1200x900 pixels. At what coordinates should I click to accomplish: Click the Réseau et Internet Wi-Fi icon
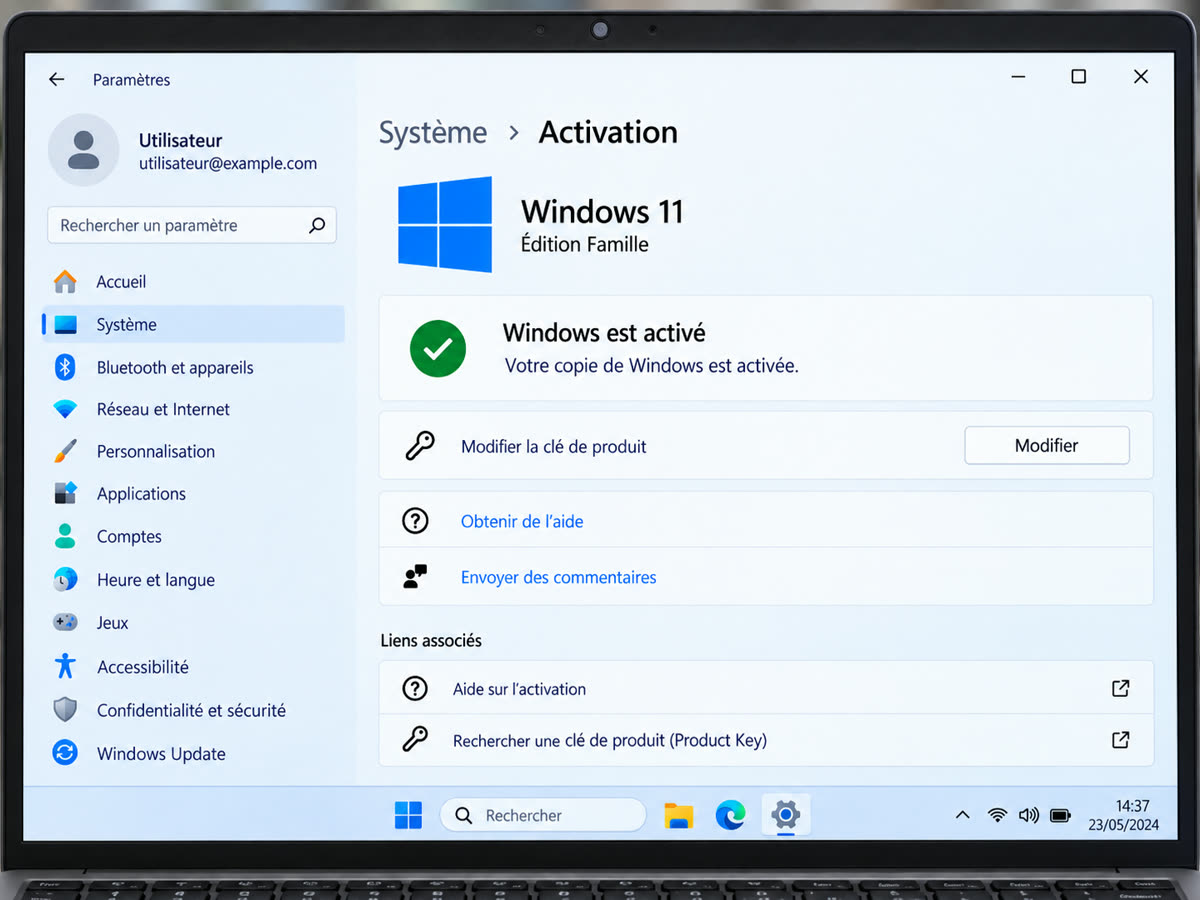coord(65,409)
